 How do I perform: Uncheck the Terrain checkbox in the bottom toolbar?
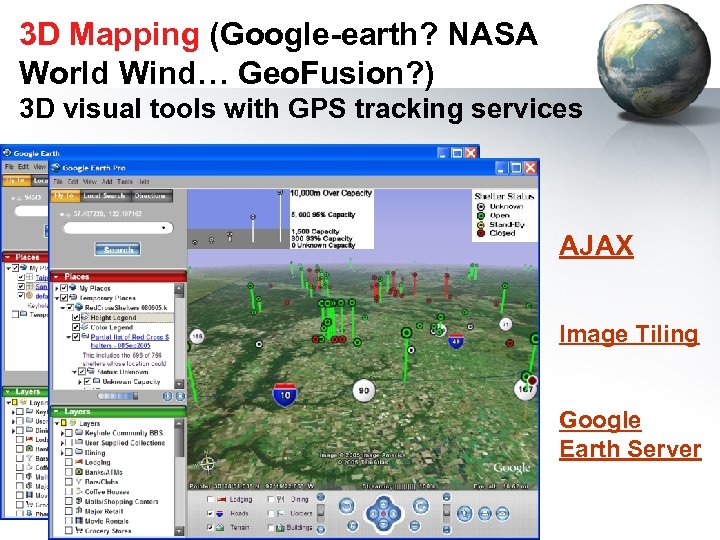pos(210,527)
